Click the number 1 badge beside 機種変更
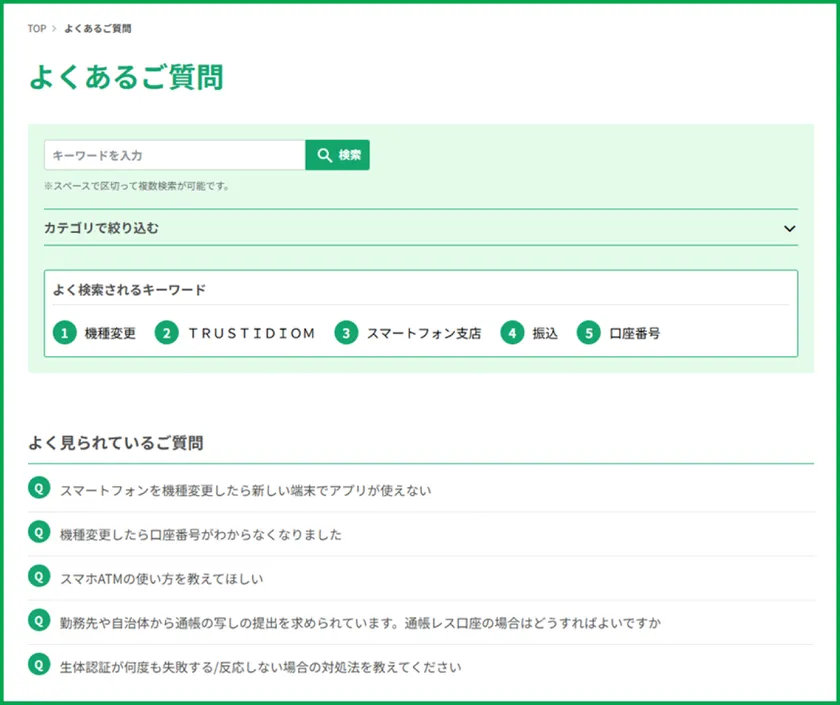Image resolution: width=840 pixels, height=705 pixels. (x=65, y=333)
